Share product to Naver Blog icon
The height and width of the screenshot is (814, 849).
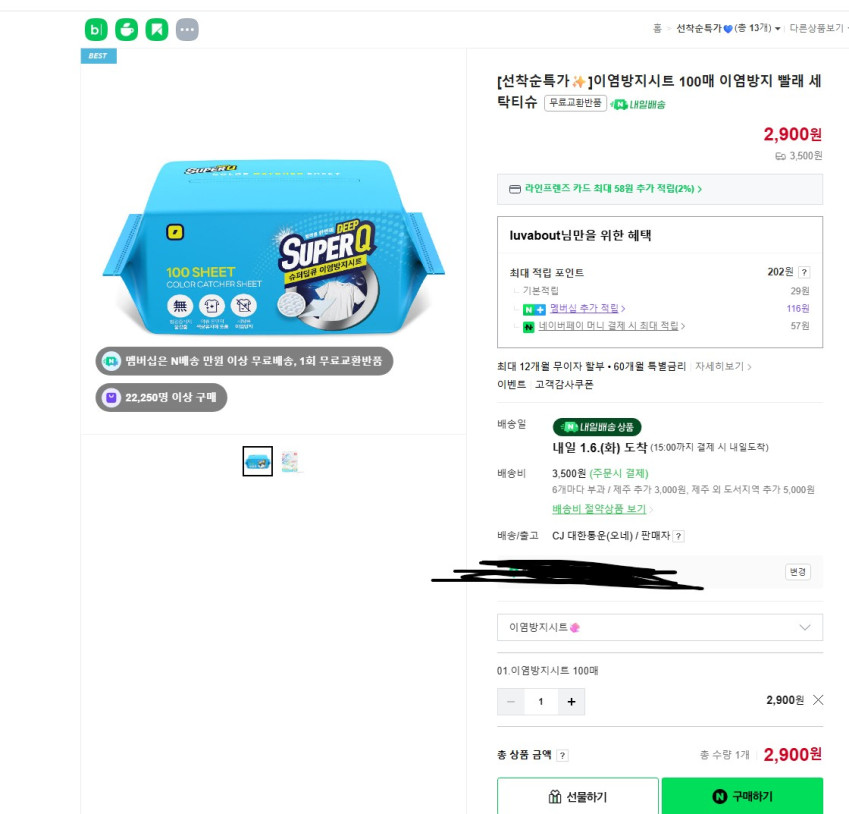[96, 29]
